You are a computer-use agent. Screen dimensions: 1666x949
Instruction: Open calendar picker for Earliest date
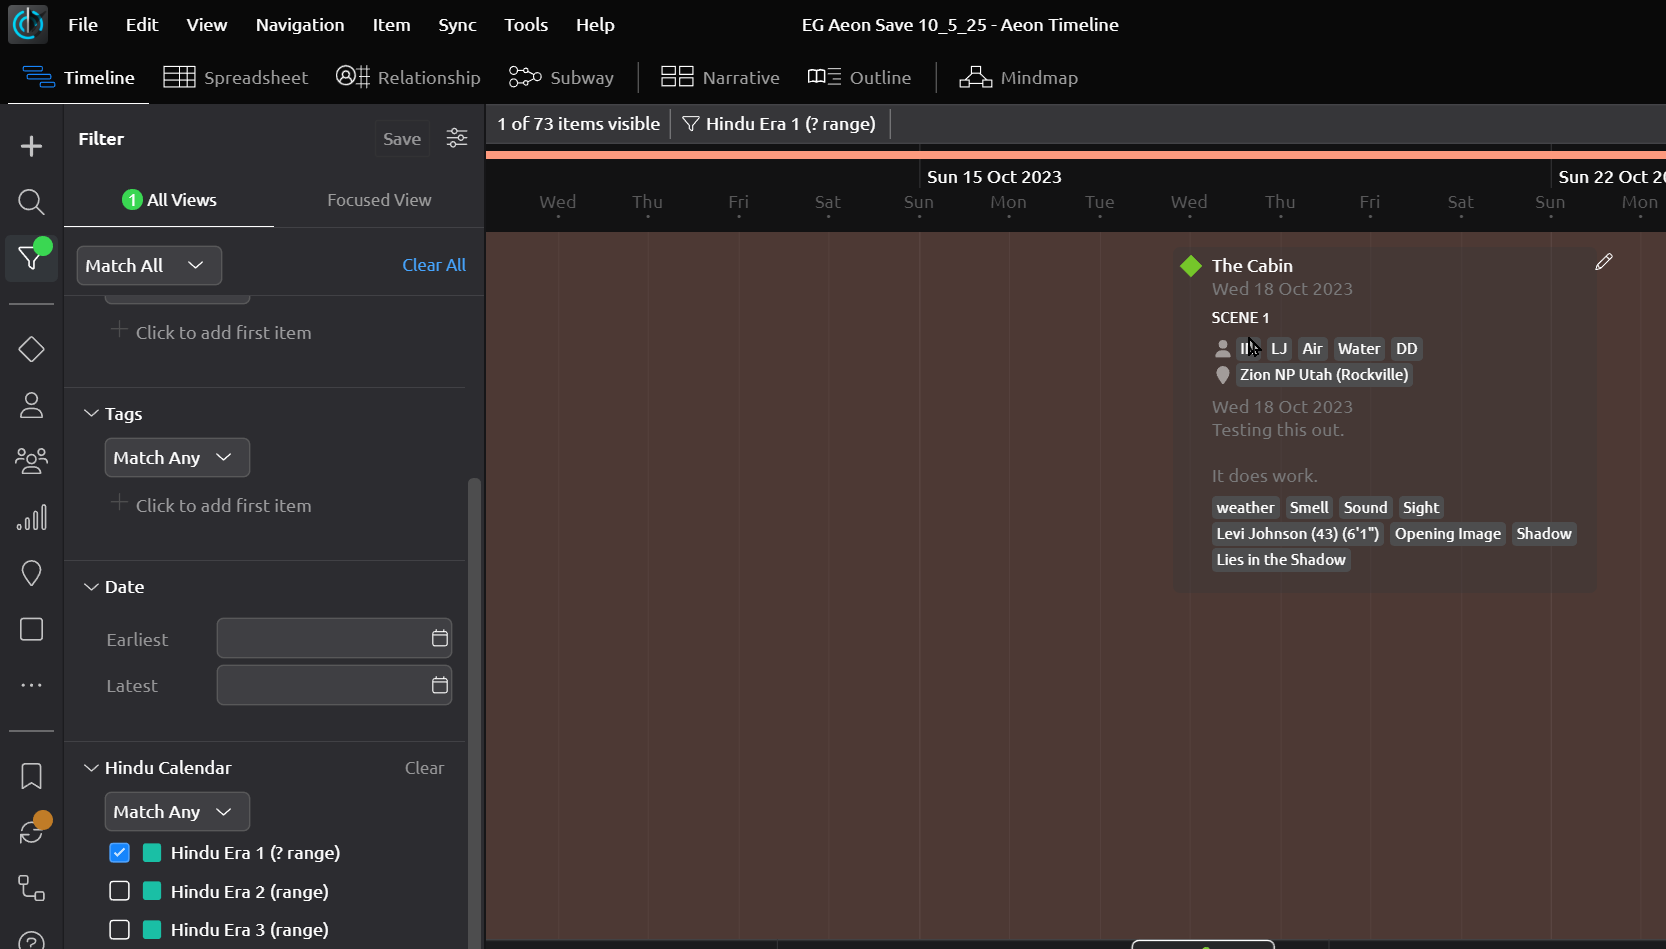pyautogui.click(x=439, y=638)
